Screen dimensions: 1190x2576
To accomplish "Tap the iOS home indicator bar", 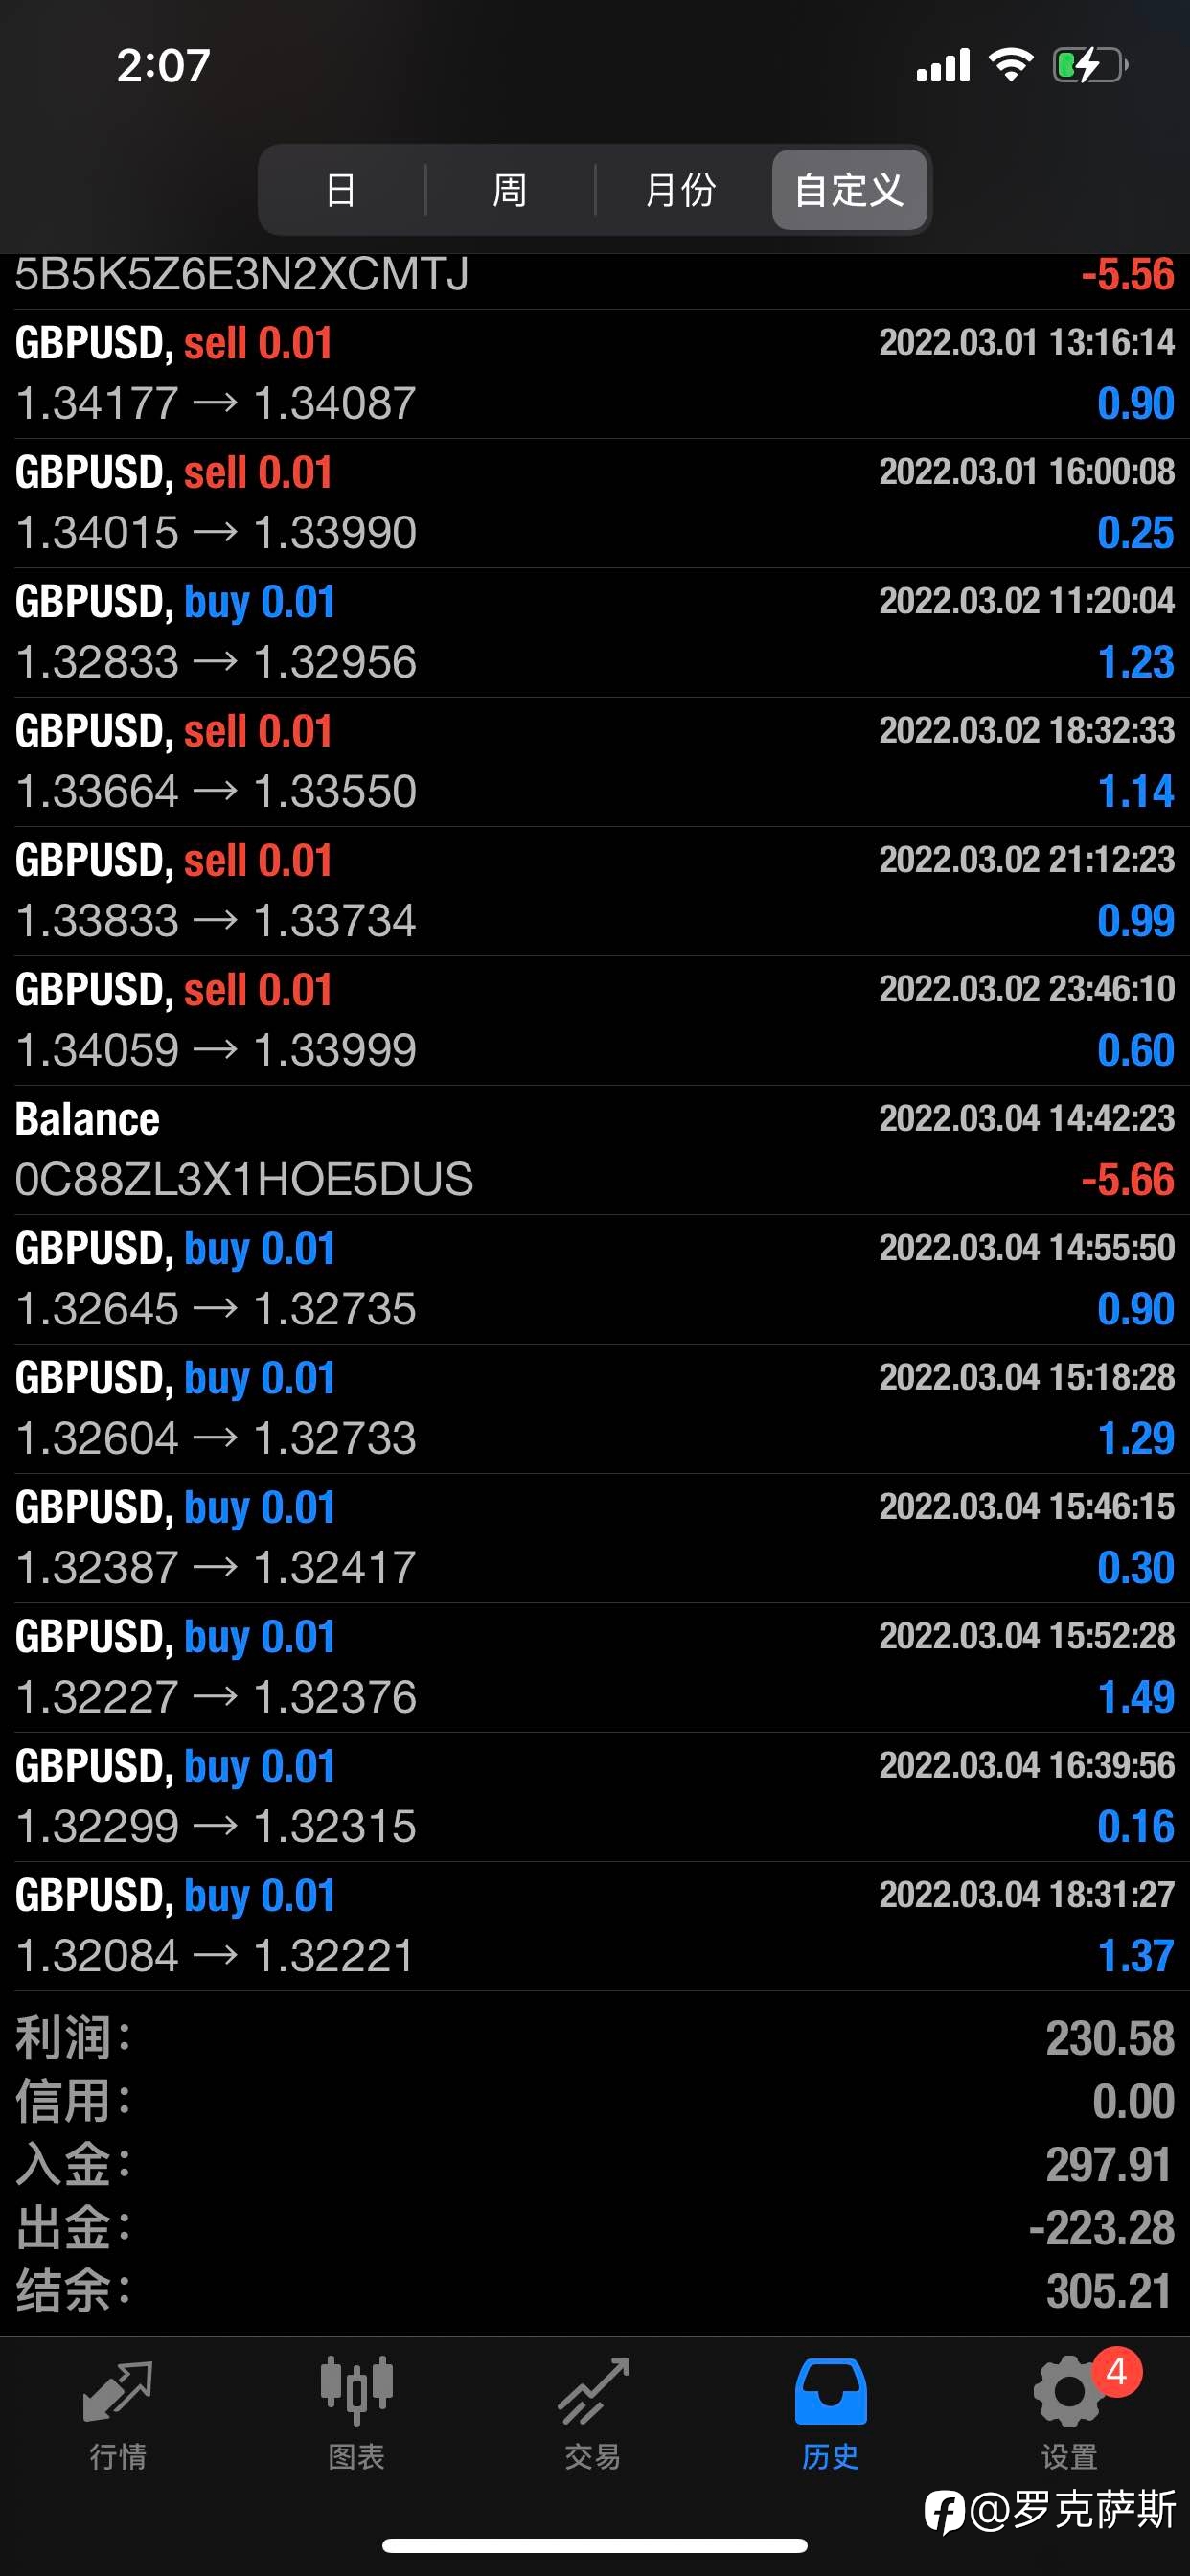I will pyautogui.click(x=595, y=2546).
